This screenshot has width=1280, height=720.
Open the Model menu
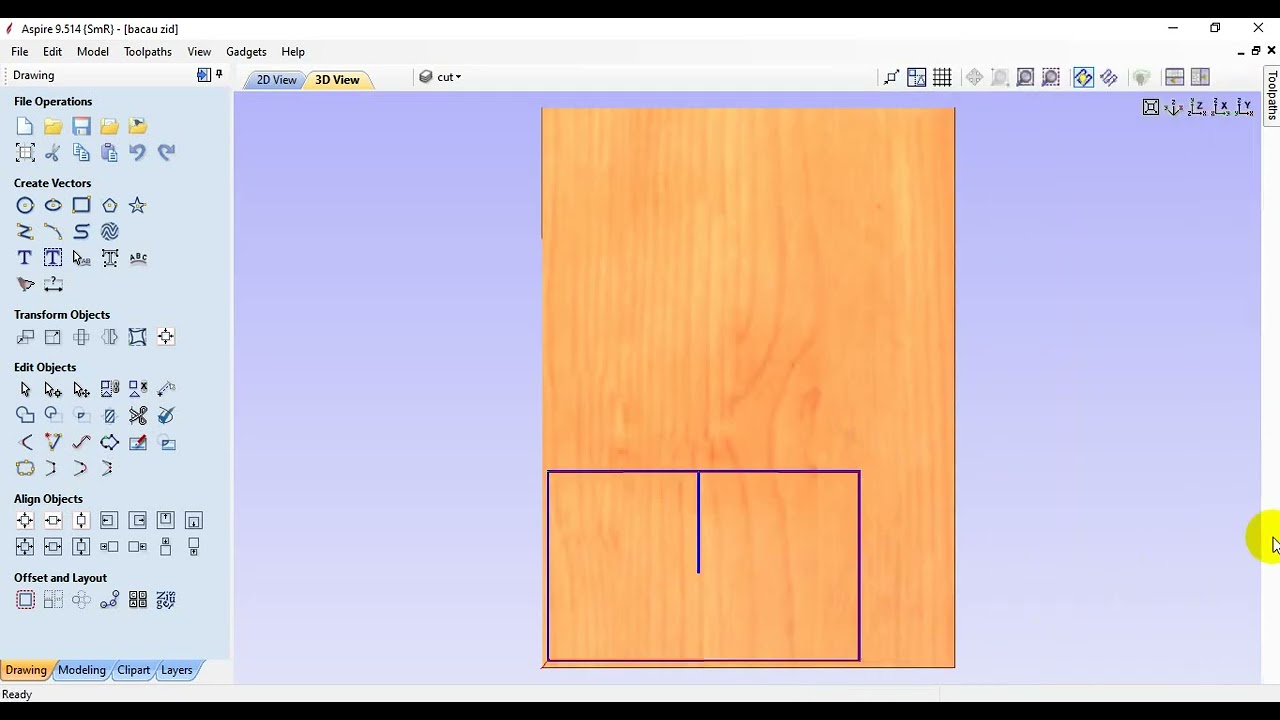[93, 51]
